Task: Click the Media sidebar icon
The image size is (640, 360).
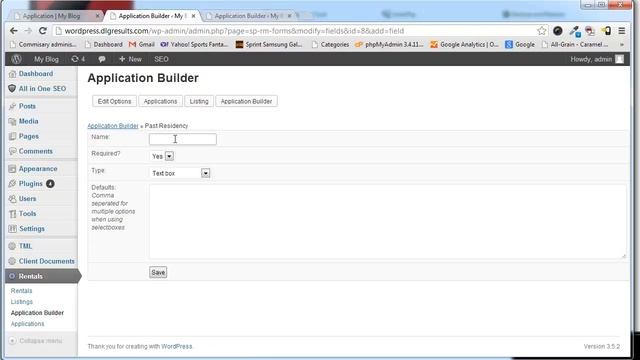Action: click(x=12, y=121)
